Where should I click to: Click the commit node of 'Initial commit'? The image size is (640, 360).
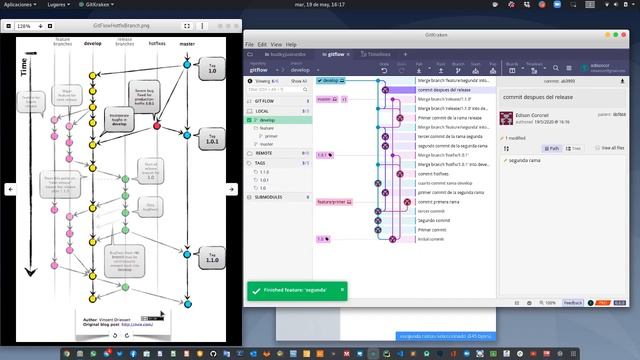click(393, 239)
